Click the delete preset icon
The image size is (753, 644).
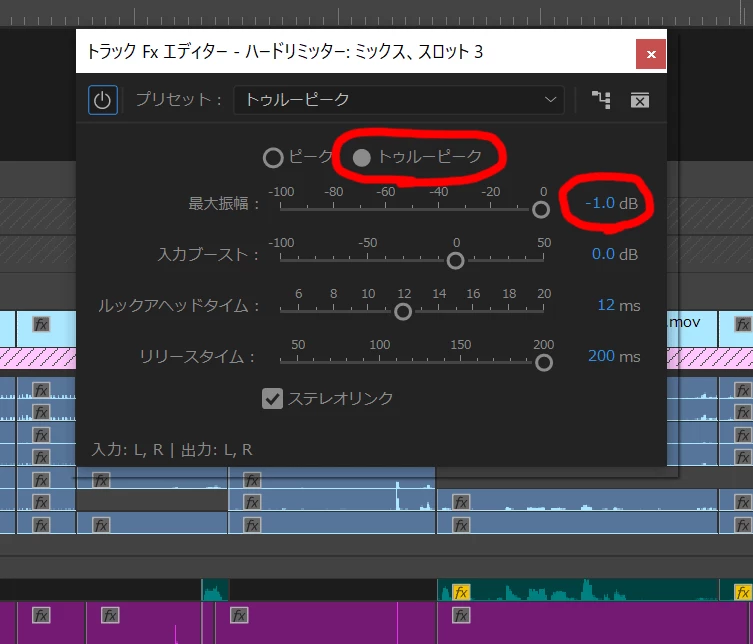click(x=640, y=100)
